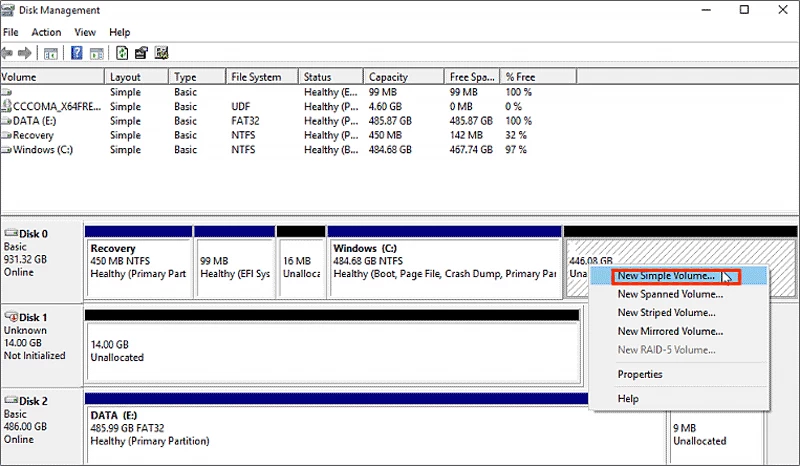Choose Properties from the context menu

click(640, 374)
